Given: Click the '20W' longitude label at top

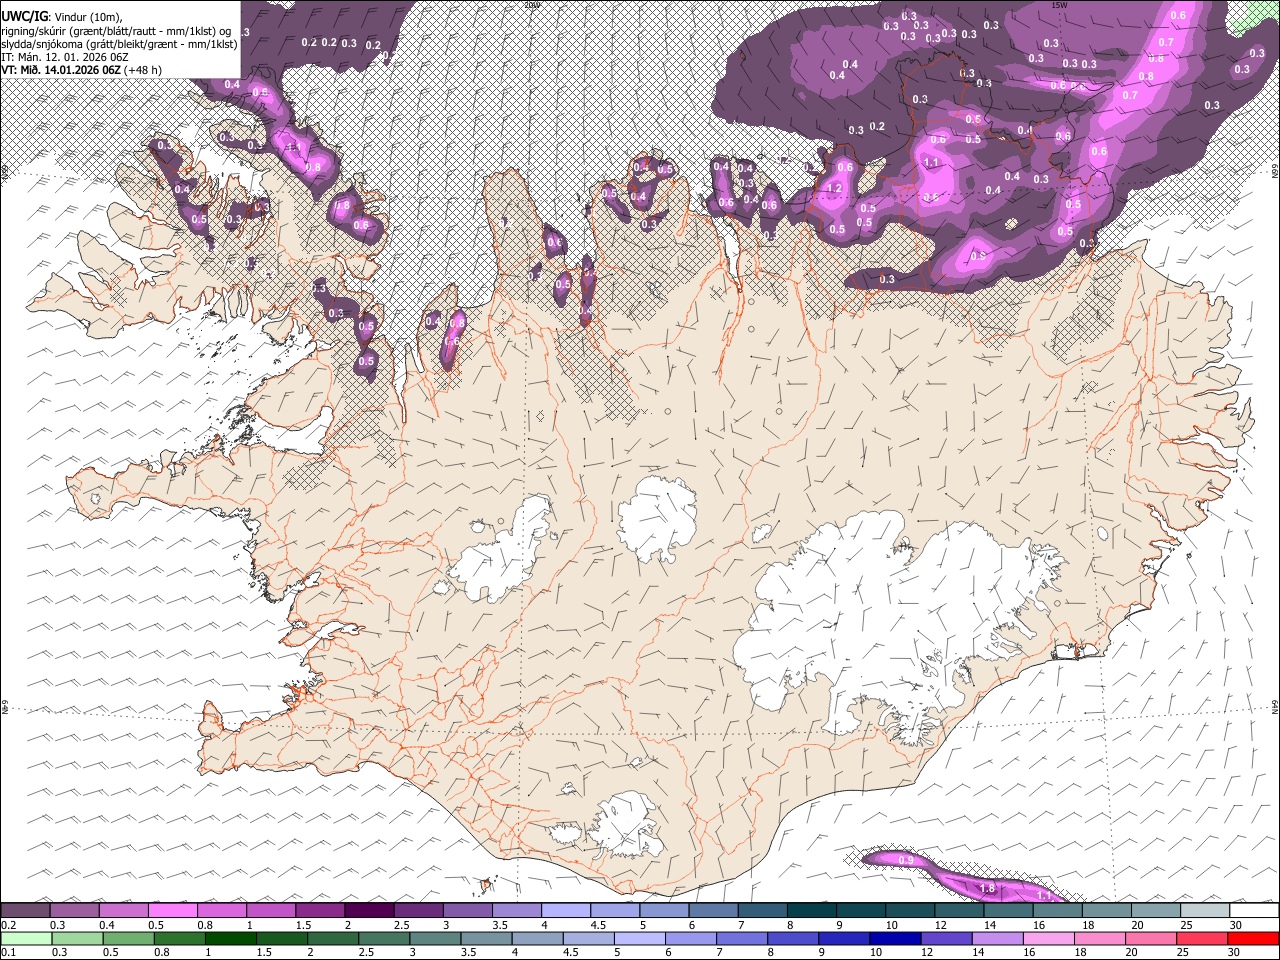Looking at the screenshot, I should [532, 5].
